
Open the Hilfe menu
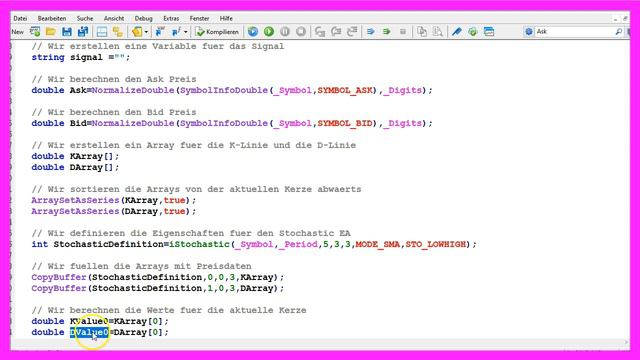tap(226, 18)
